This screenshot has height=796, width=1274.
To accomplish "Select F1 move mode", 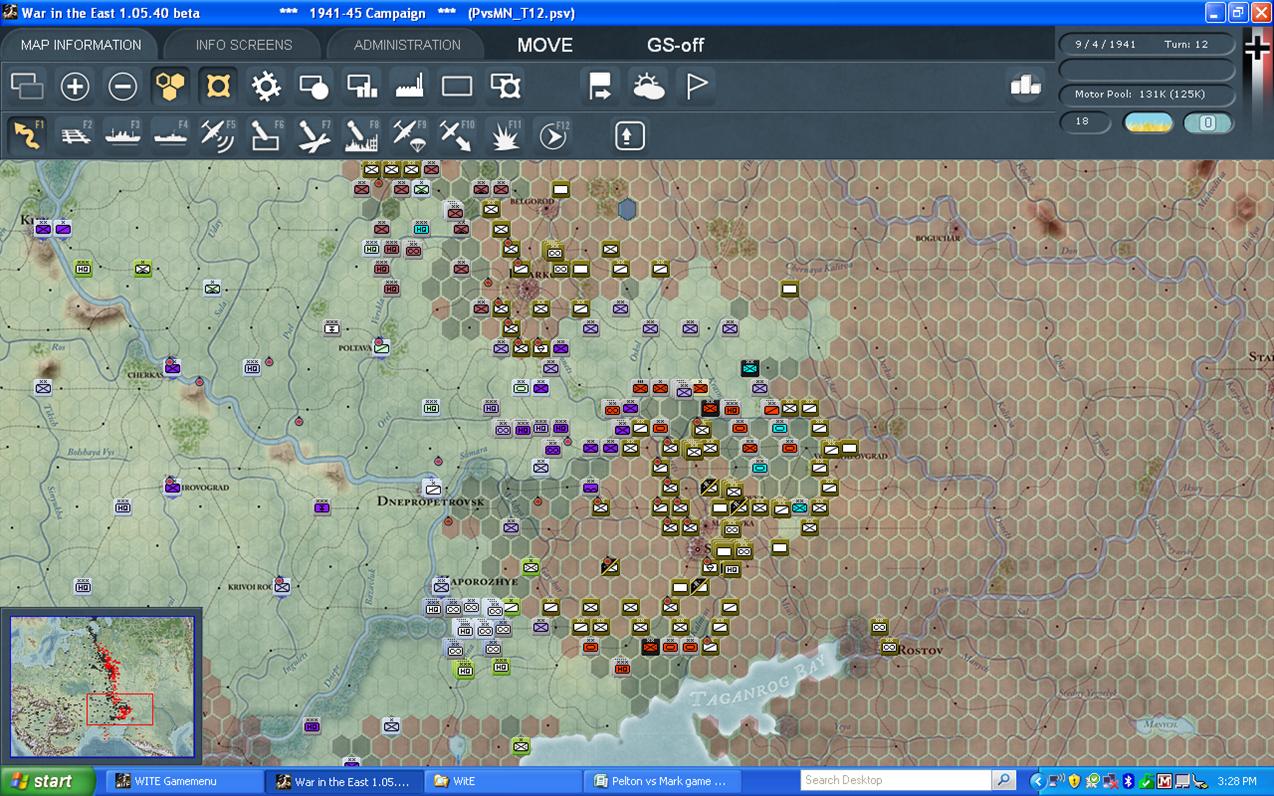I will coord(27,135).
